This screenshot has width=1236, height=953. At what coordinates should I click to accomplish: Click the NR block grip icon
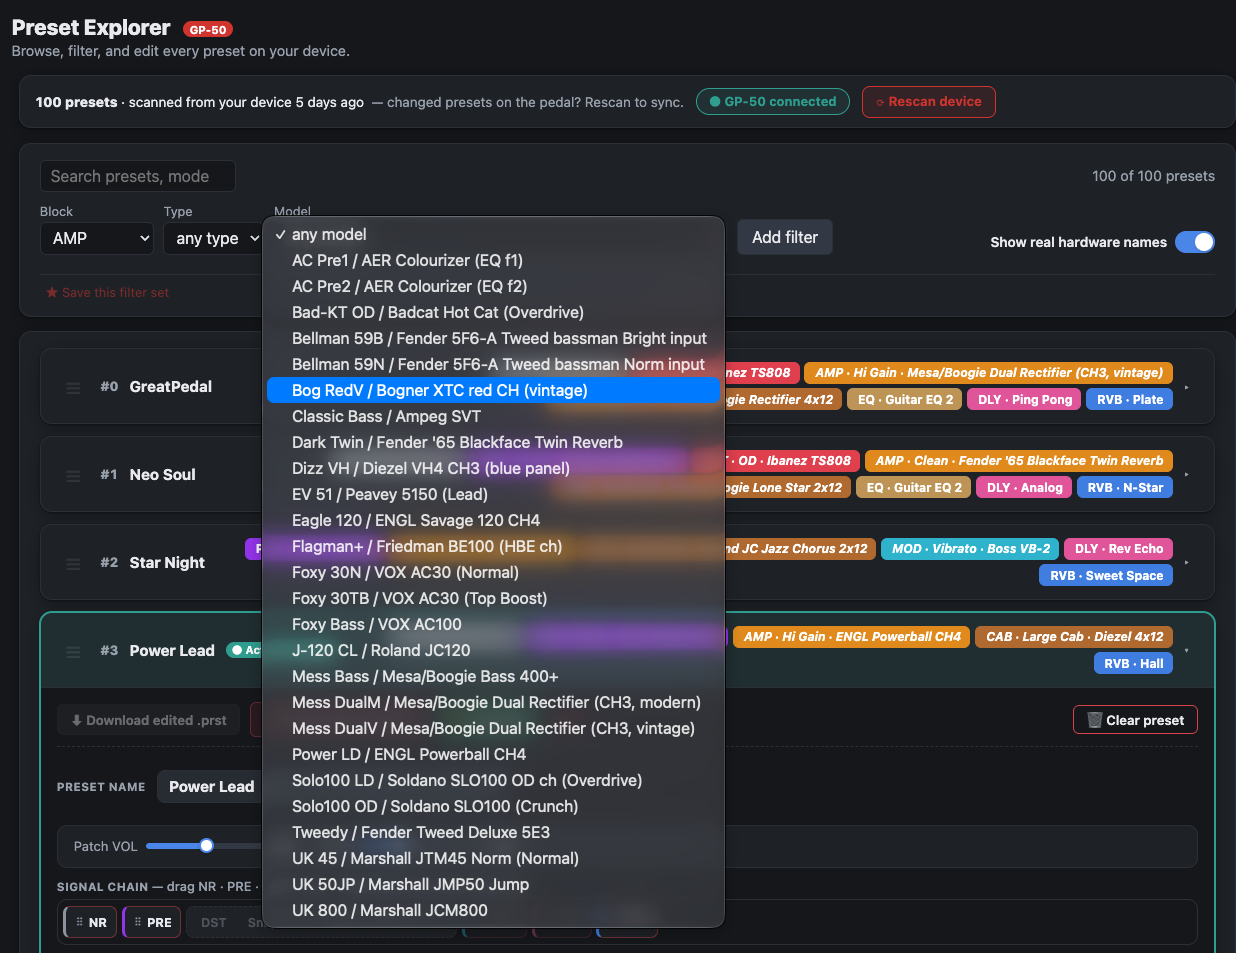80,922
